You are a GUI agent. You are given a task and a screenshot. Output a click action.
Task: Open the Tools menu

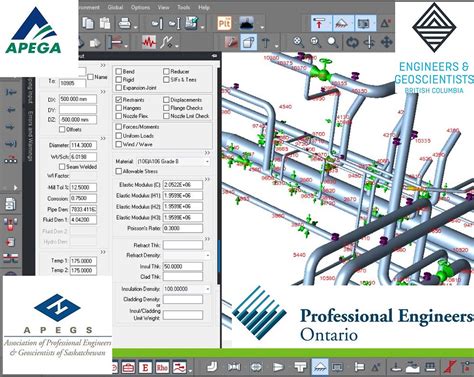183,7
